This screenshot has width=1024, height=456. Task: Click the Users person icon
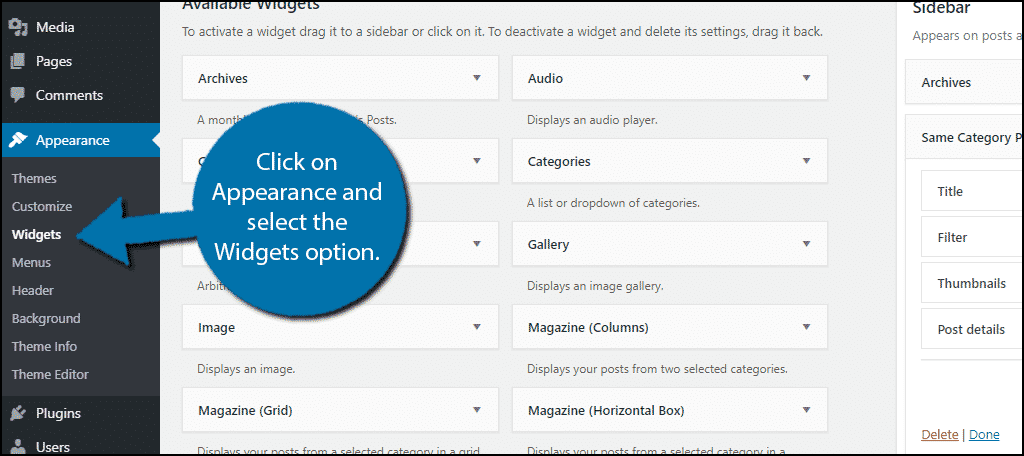tap(18, 447)
